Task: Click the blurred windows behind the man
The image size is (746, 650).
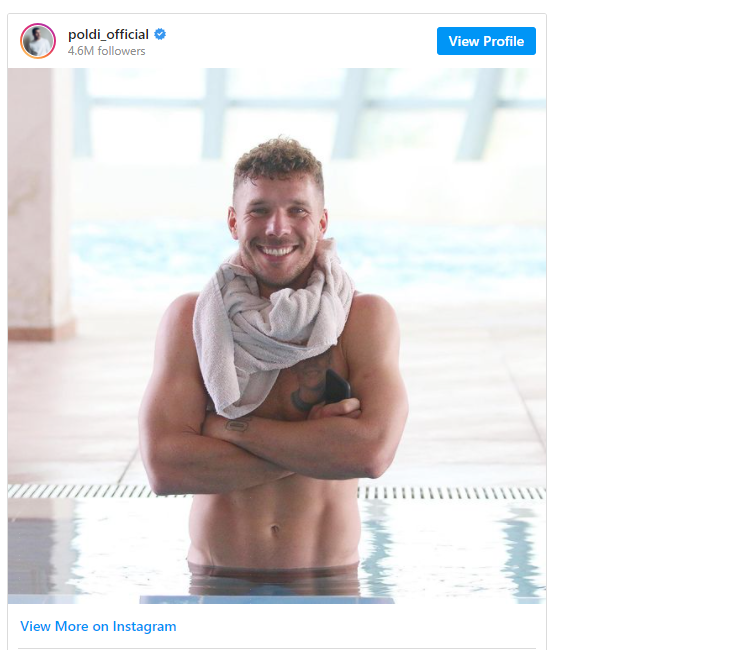Action: (309, 113)
